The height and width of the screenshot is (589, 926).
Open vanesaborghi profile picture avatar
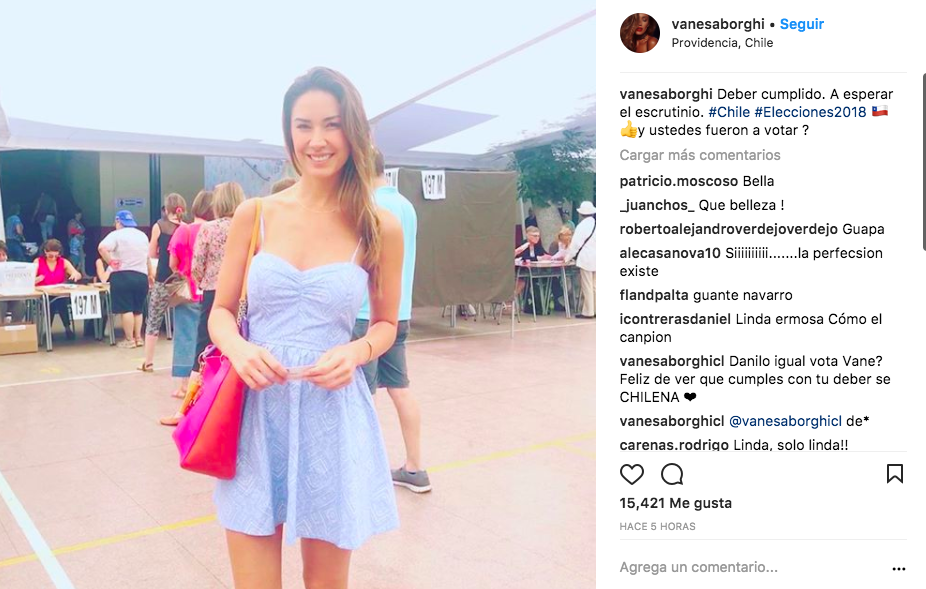tap(640, 33)
